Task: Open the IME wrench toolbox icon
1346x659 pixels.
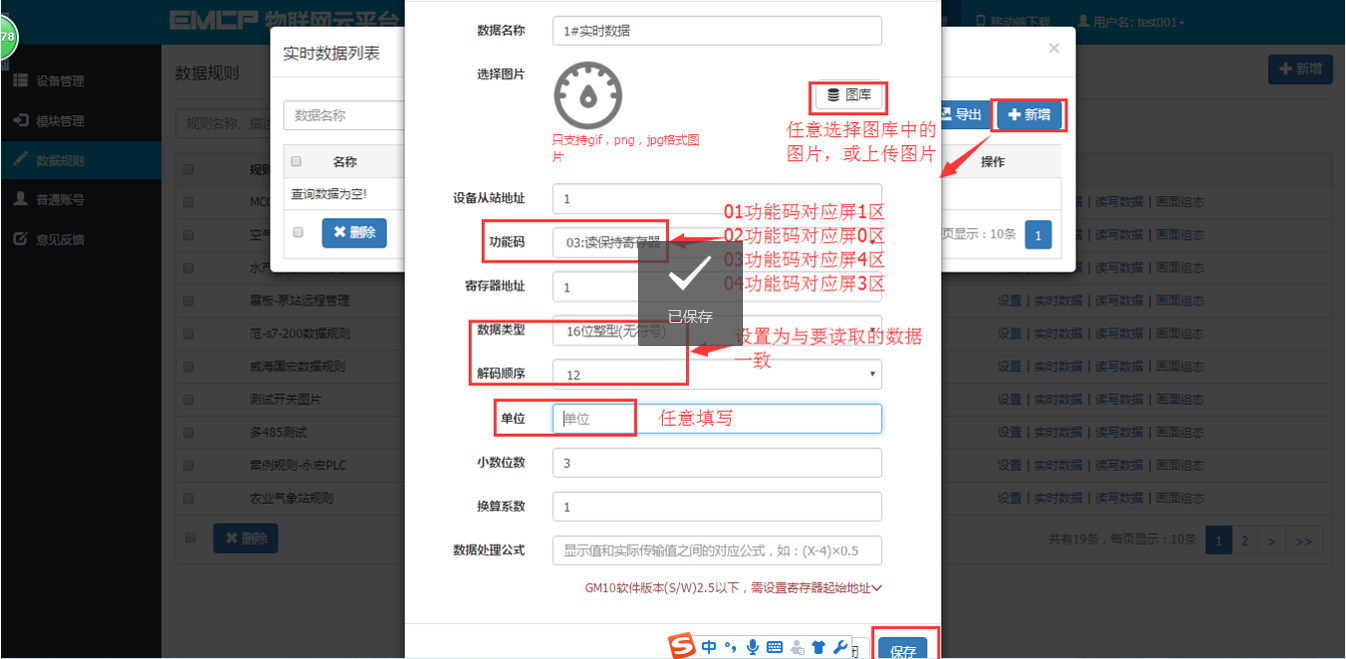Action: click(840, 647)
